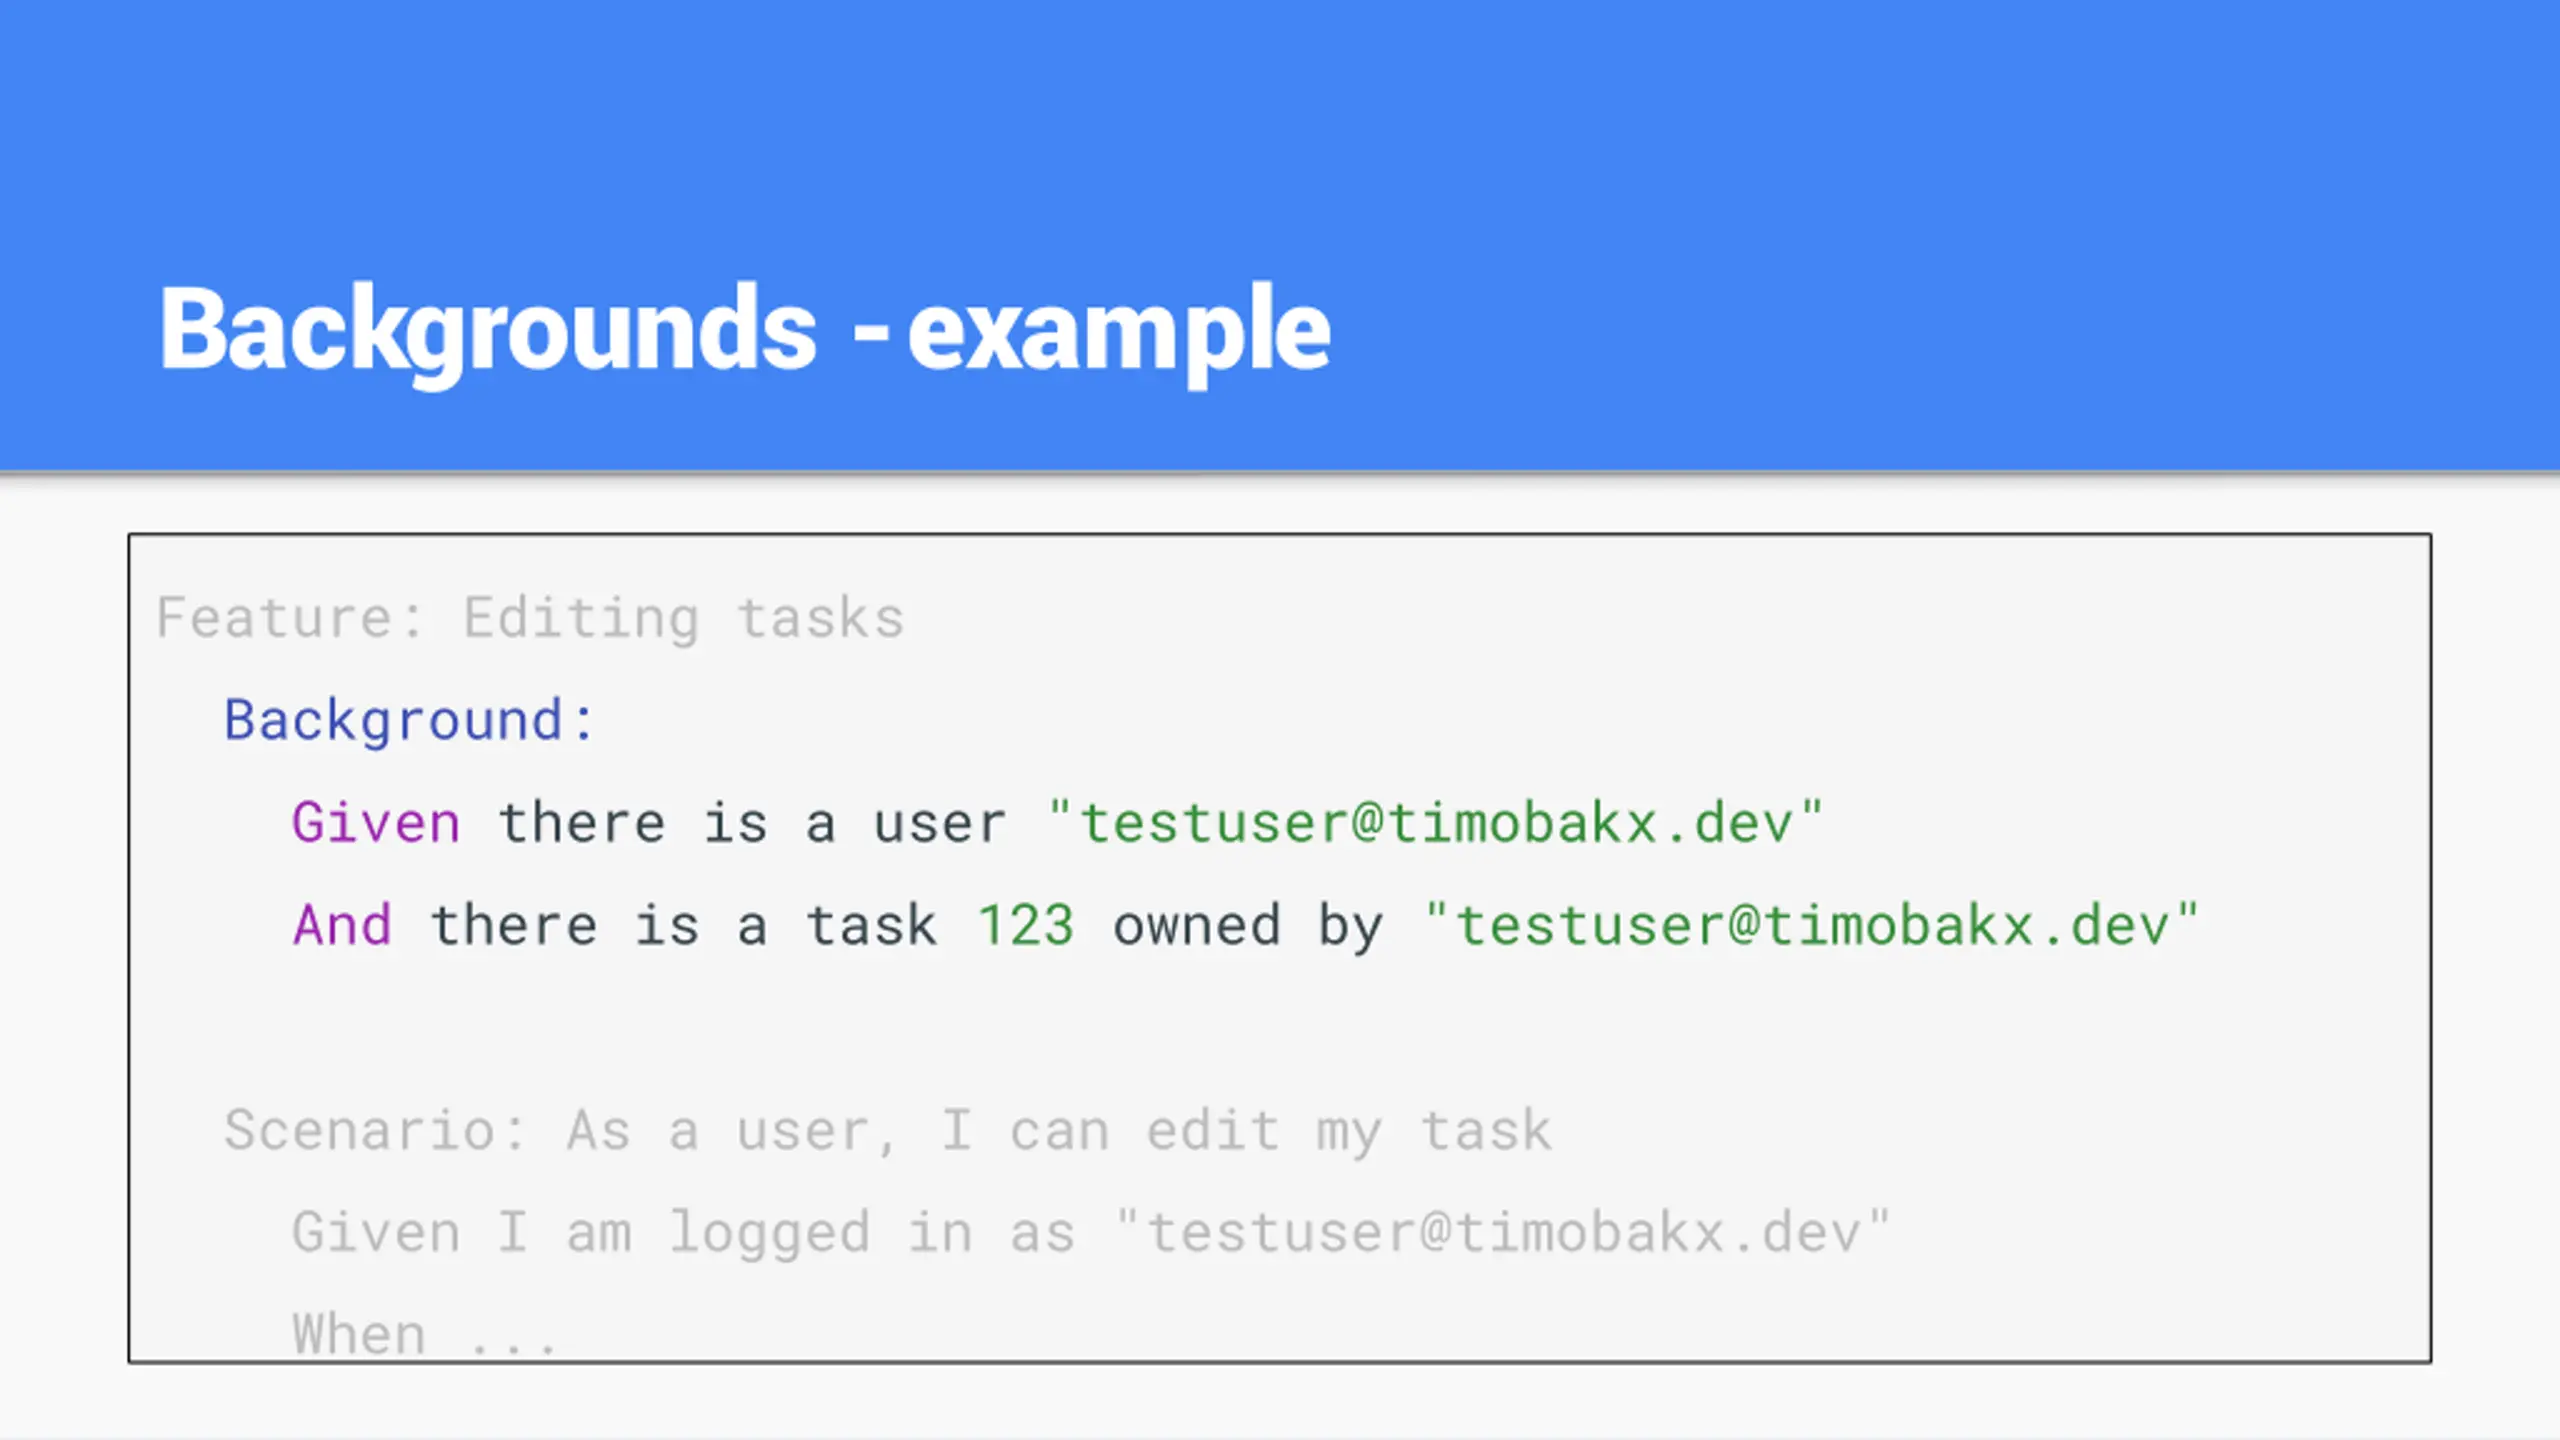Click the empty line between Background and Scenario

point(1280,1028)
